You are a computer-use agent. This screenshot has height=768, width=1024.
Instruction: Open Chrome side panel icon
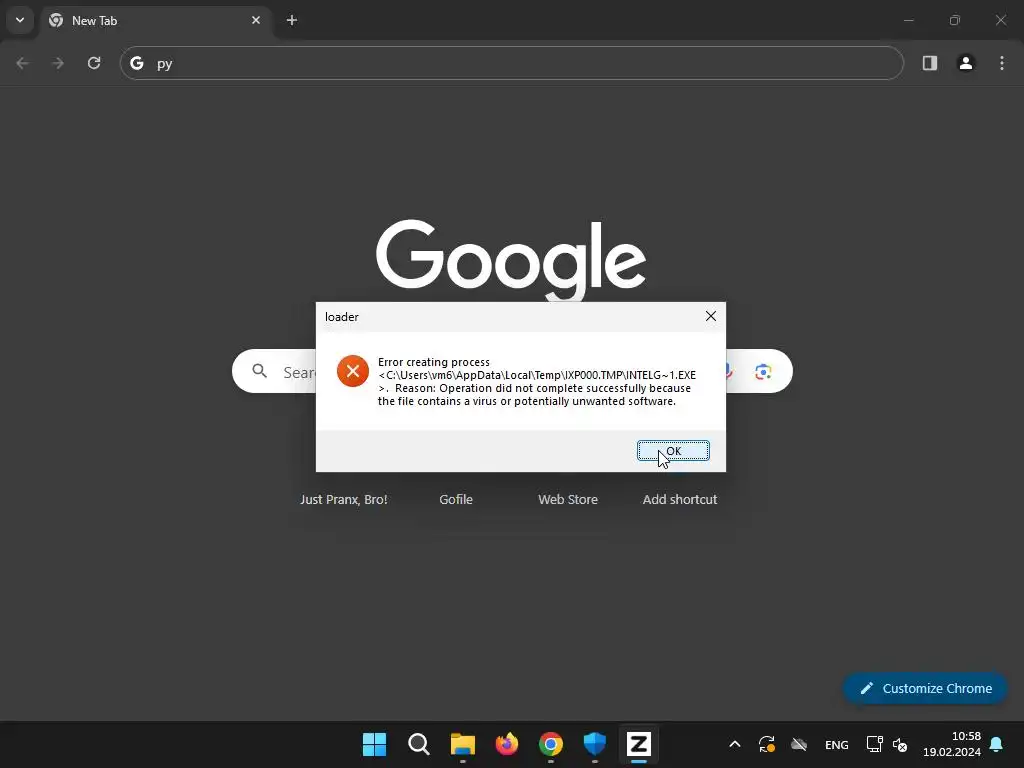pyautogui.click(x=929, y=63)
